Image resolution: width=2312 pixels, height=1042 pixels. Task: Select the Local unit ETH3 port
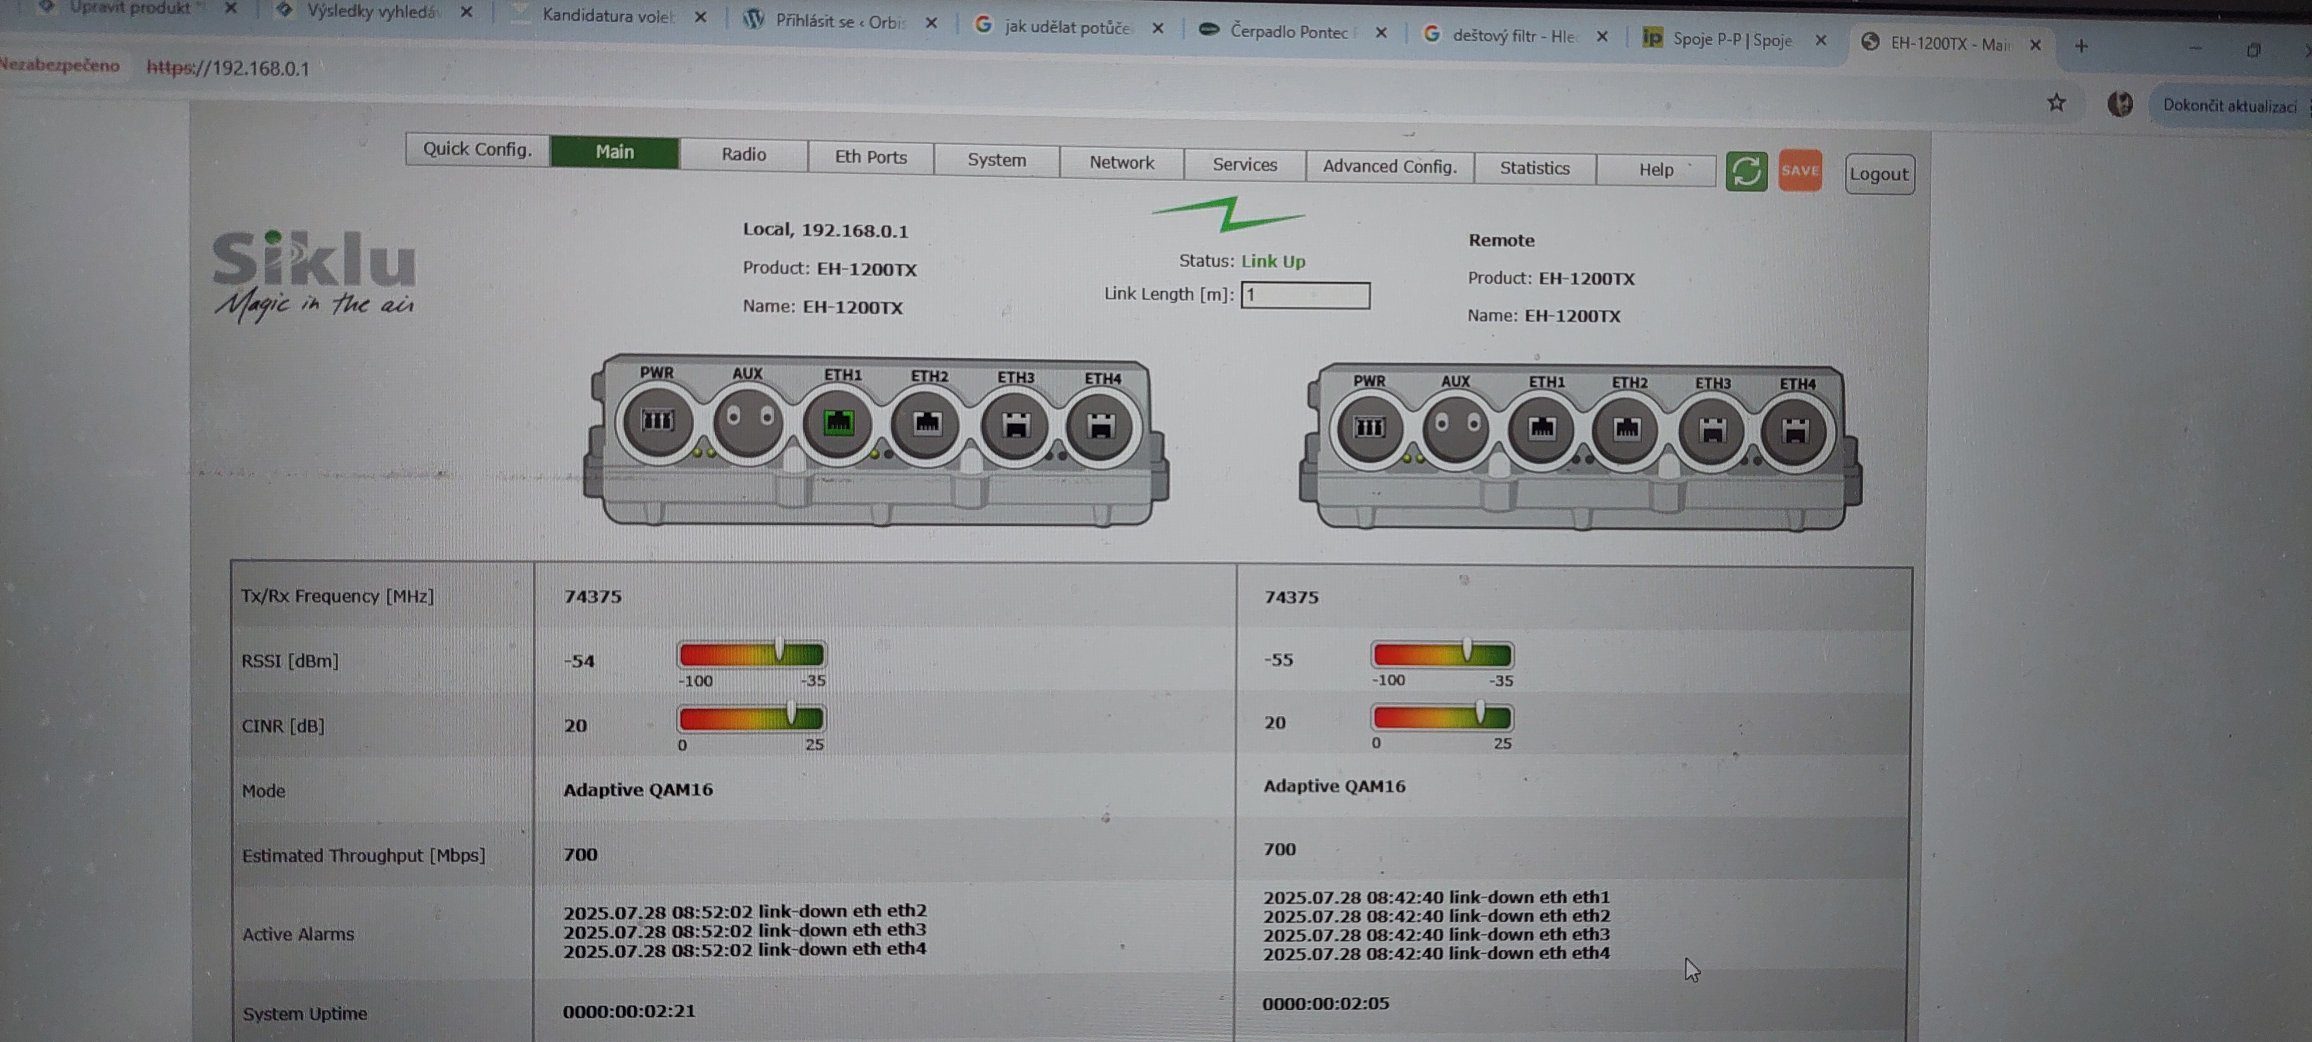coord(1015,427)
